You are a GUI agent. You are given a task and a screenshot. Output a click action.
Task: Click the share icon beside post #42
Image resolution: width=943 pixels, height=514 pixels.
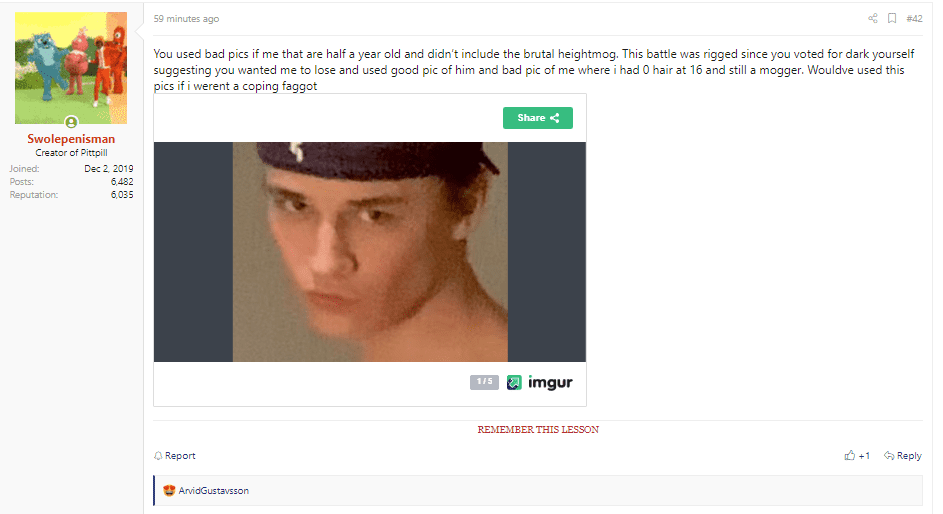pos(873,19)
